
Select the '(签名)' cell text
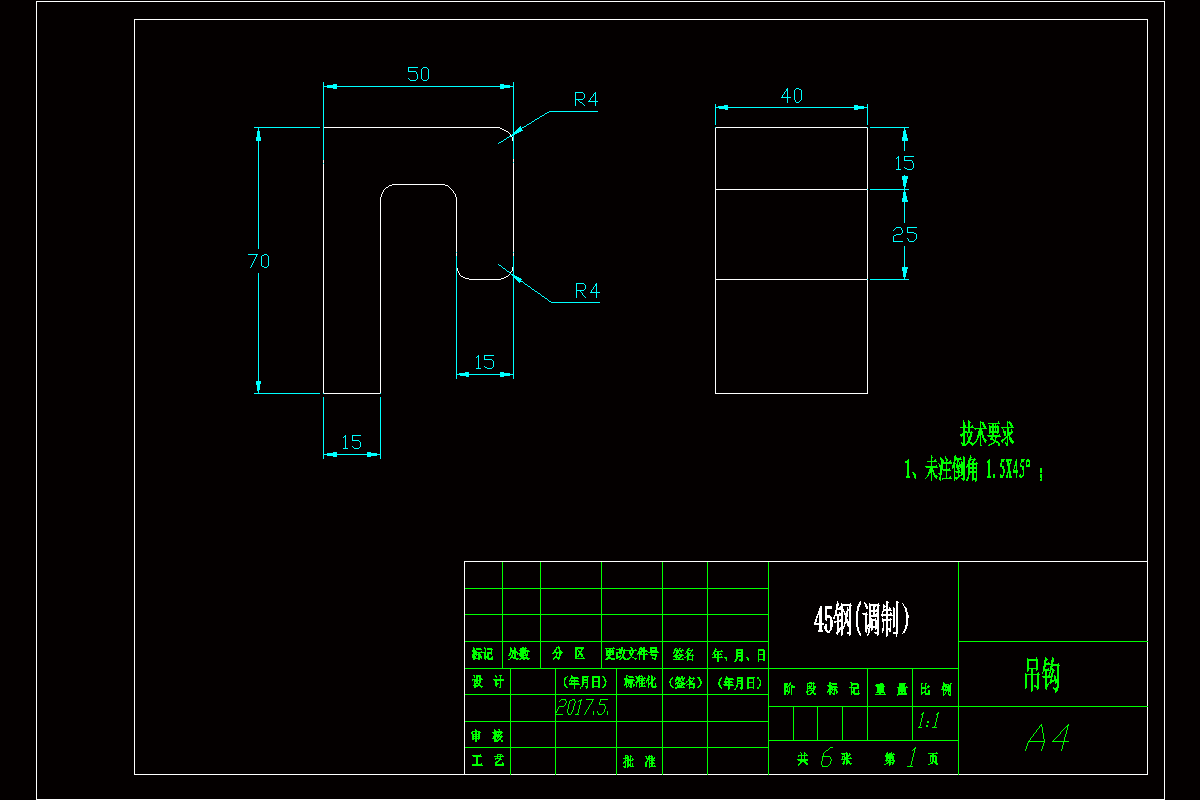685,682
